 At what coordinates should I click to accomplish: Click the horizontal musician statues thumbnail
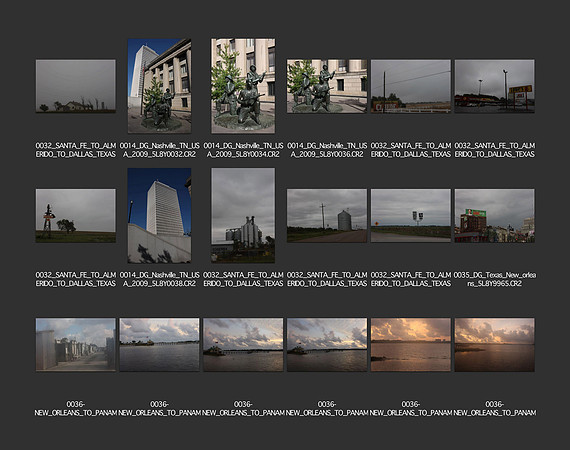[x=327, y=86]
